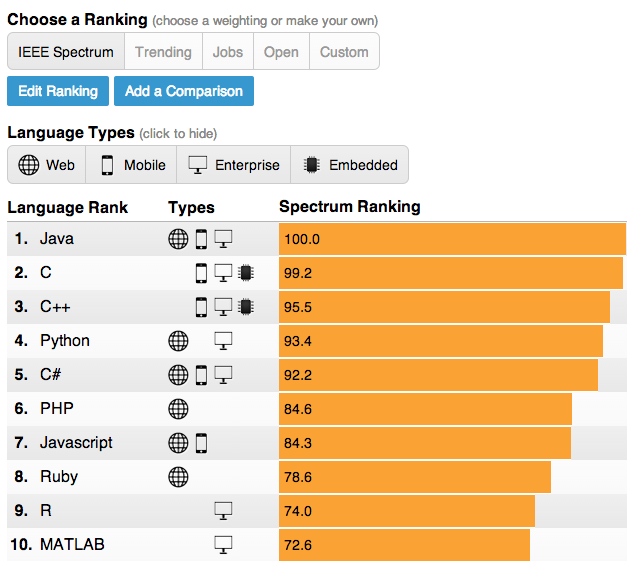Click the embedded chip icon in C++ row
The image size is (635, 561).
245,307
